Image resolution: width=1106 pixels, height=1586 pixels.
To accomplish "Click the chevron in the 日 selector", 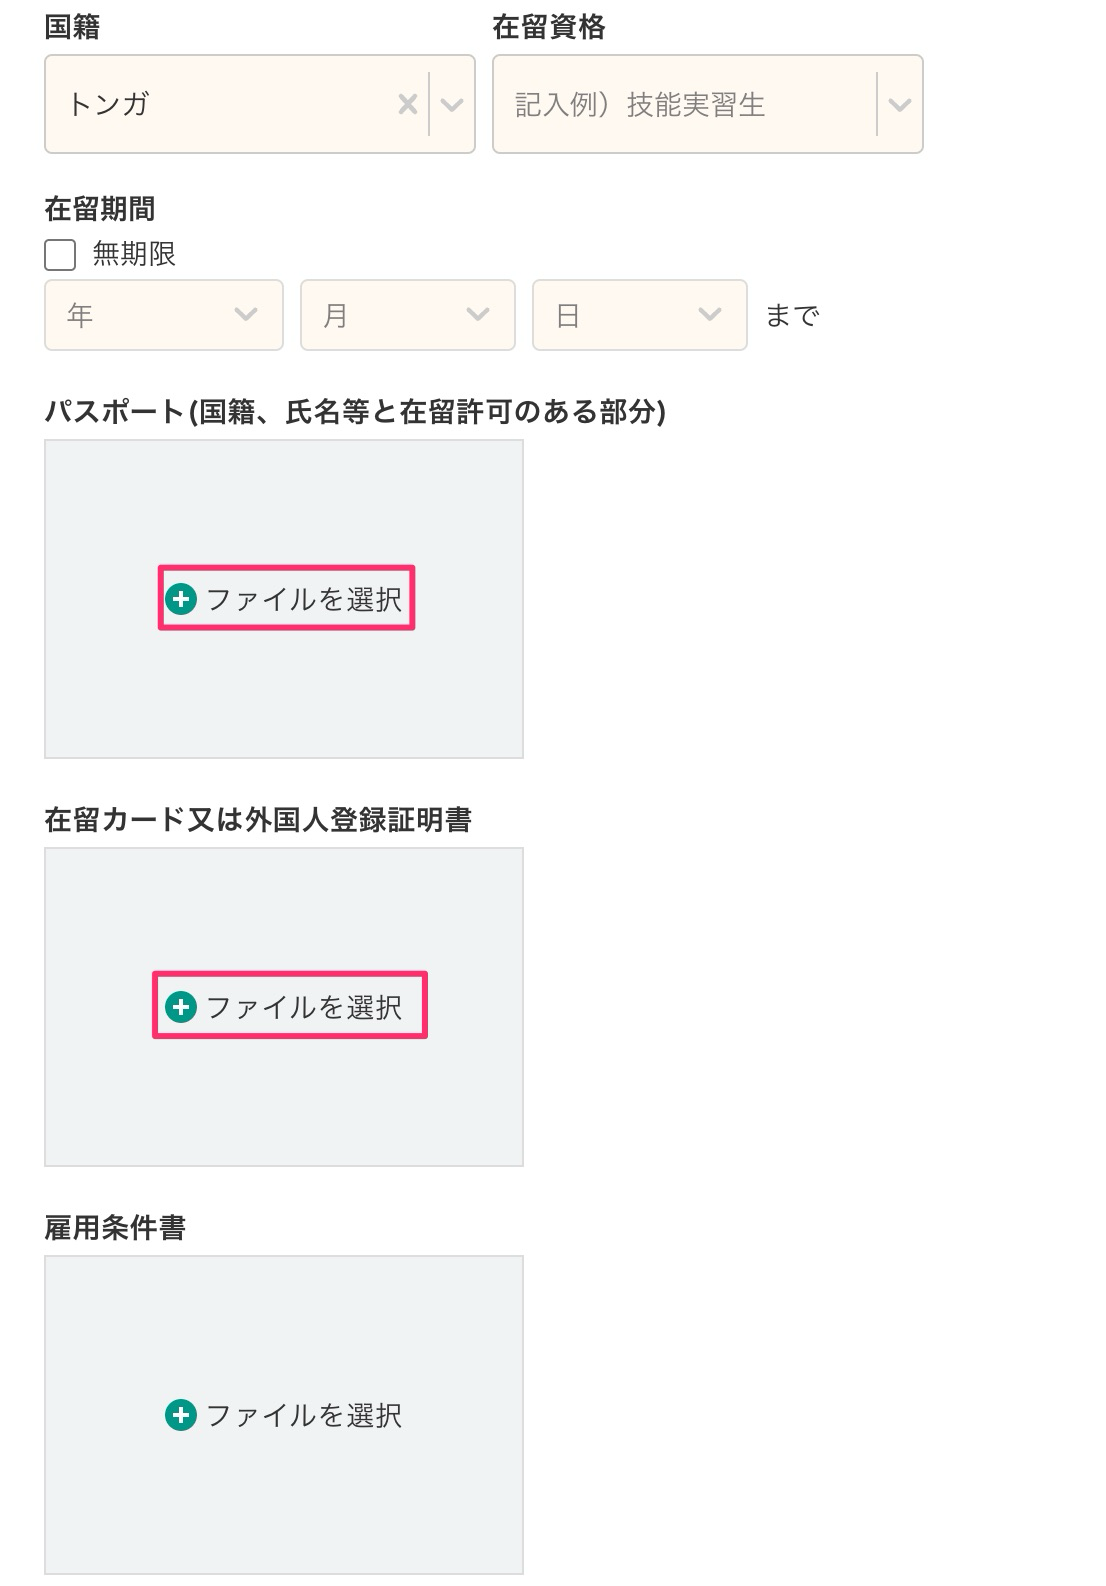I will (710, 315).
